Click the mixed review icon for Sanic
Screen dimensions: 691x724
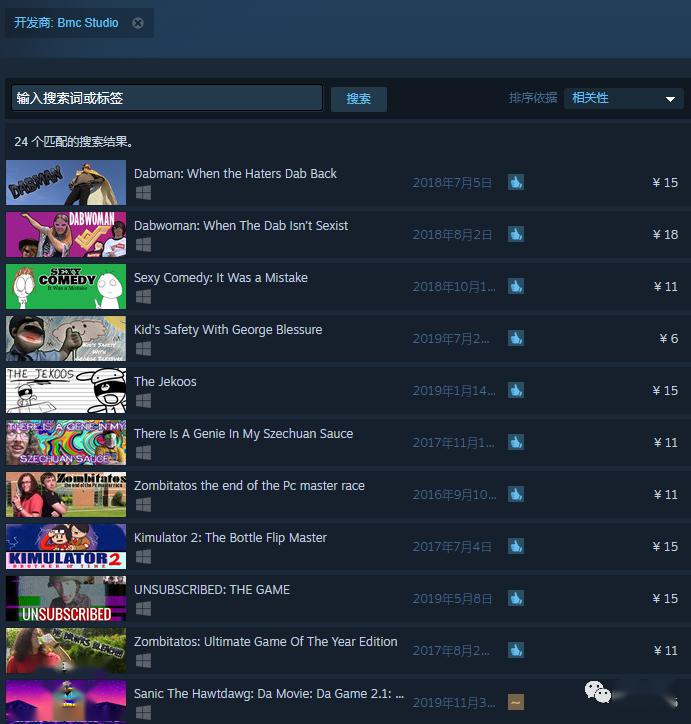515,702
